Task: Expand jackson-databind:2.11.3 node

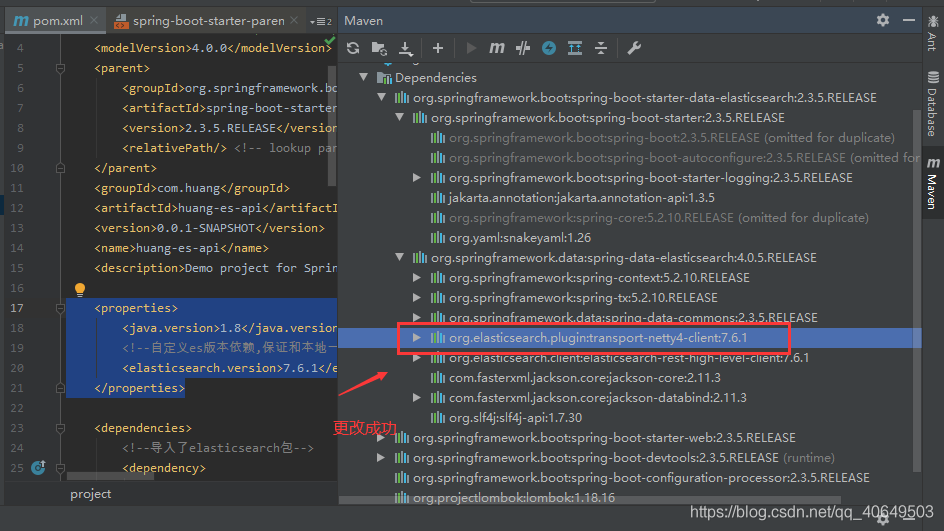Action: point(417,397)
